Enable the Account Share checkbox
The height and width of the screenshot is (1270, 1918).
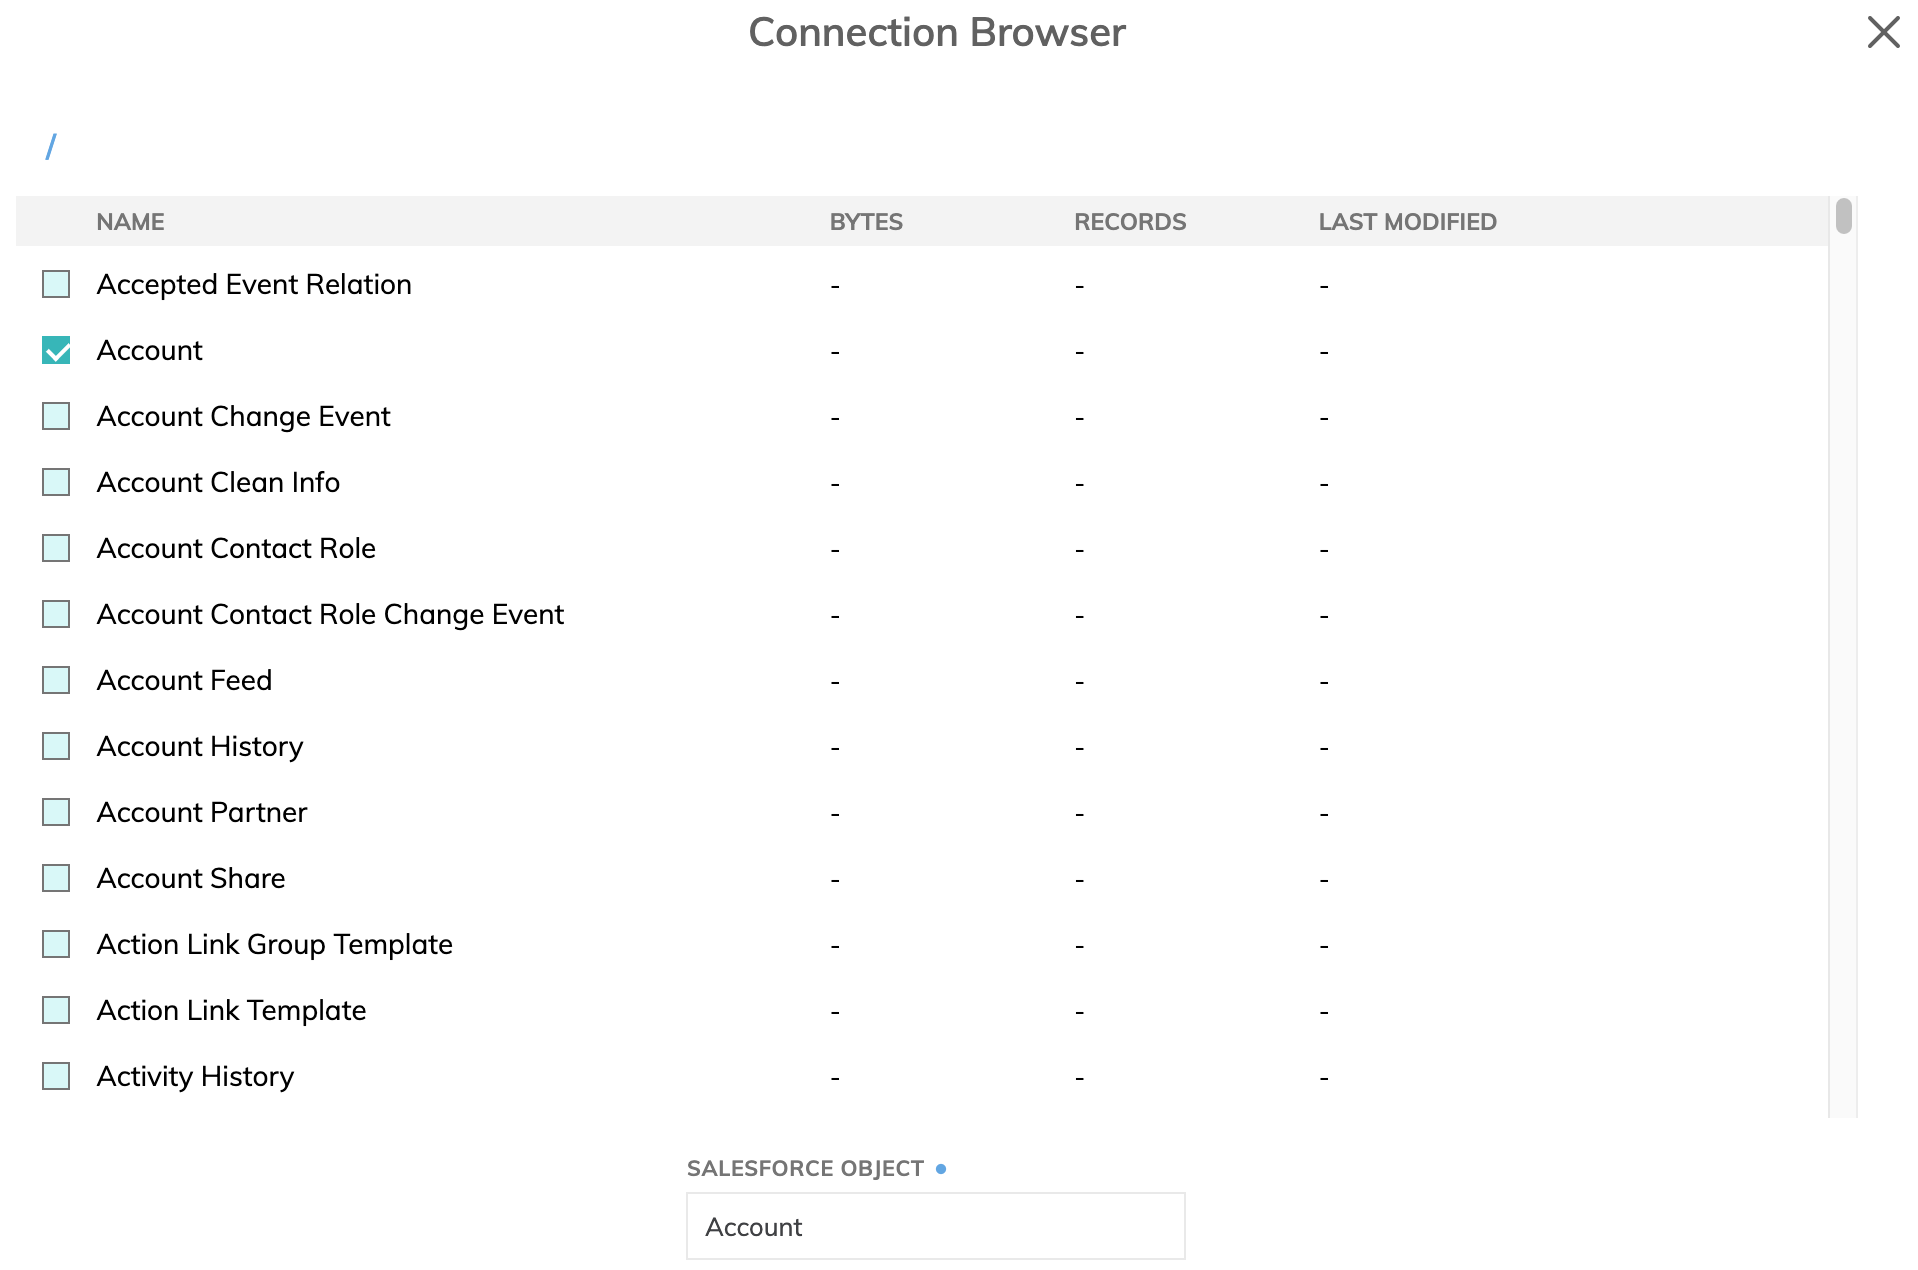(x=56, y=878)
